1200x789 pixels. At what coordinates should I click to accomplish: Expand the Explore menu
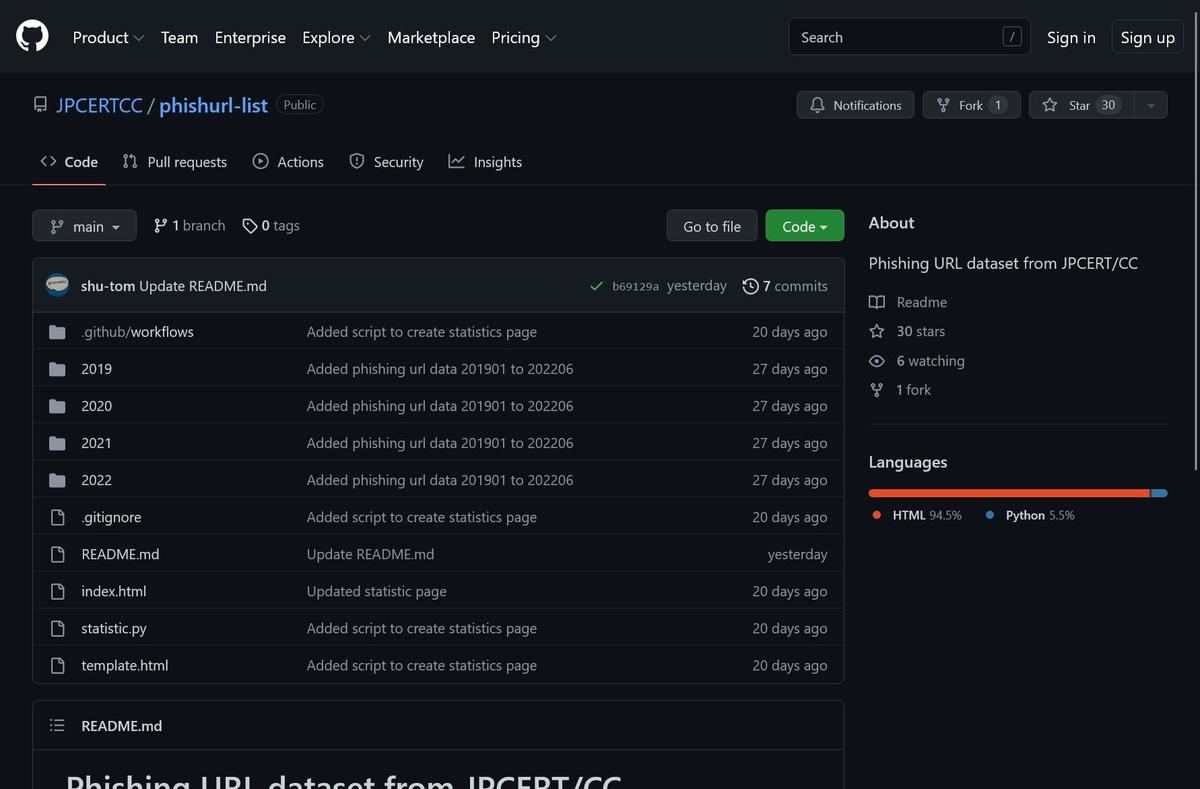(x=336, y=37)
